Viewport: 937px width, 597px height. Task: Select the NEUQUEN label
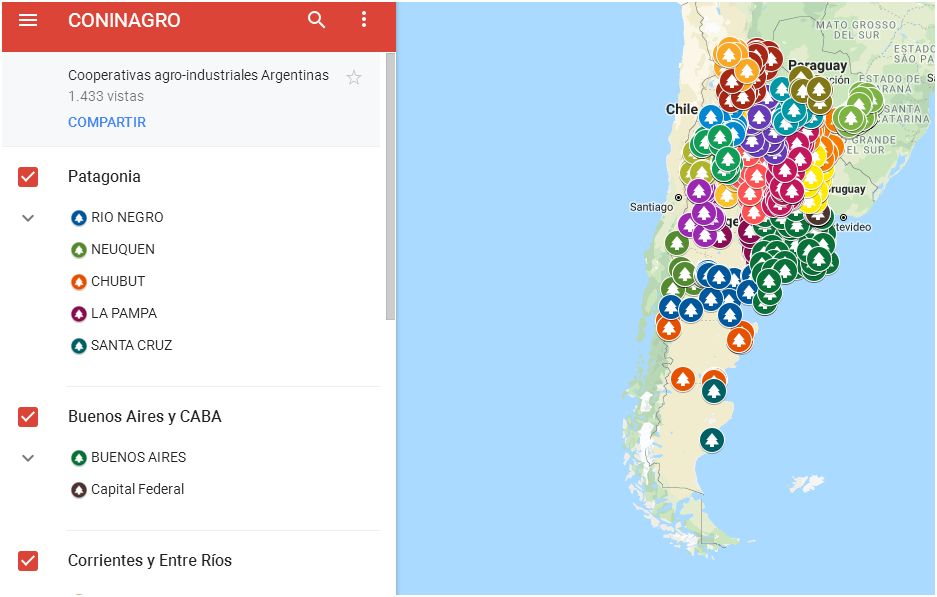click(x=123, y=249)
